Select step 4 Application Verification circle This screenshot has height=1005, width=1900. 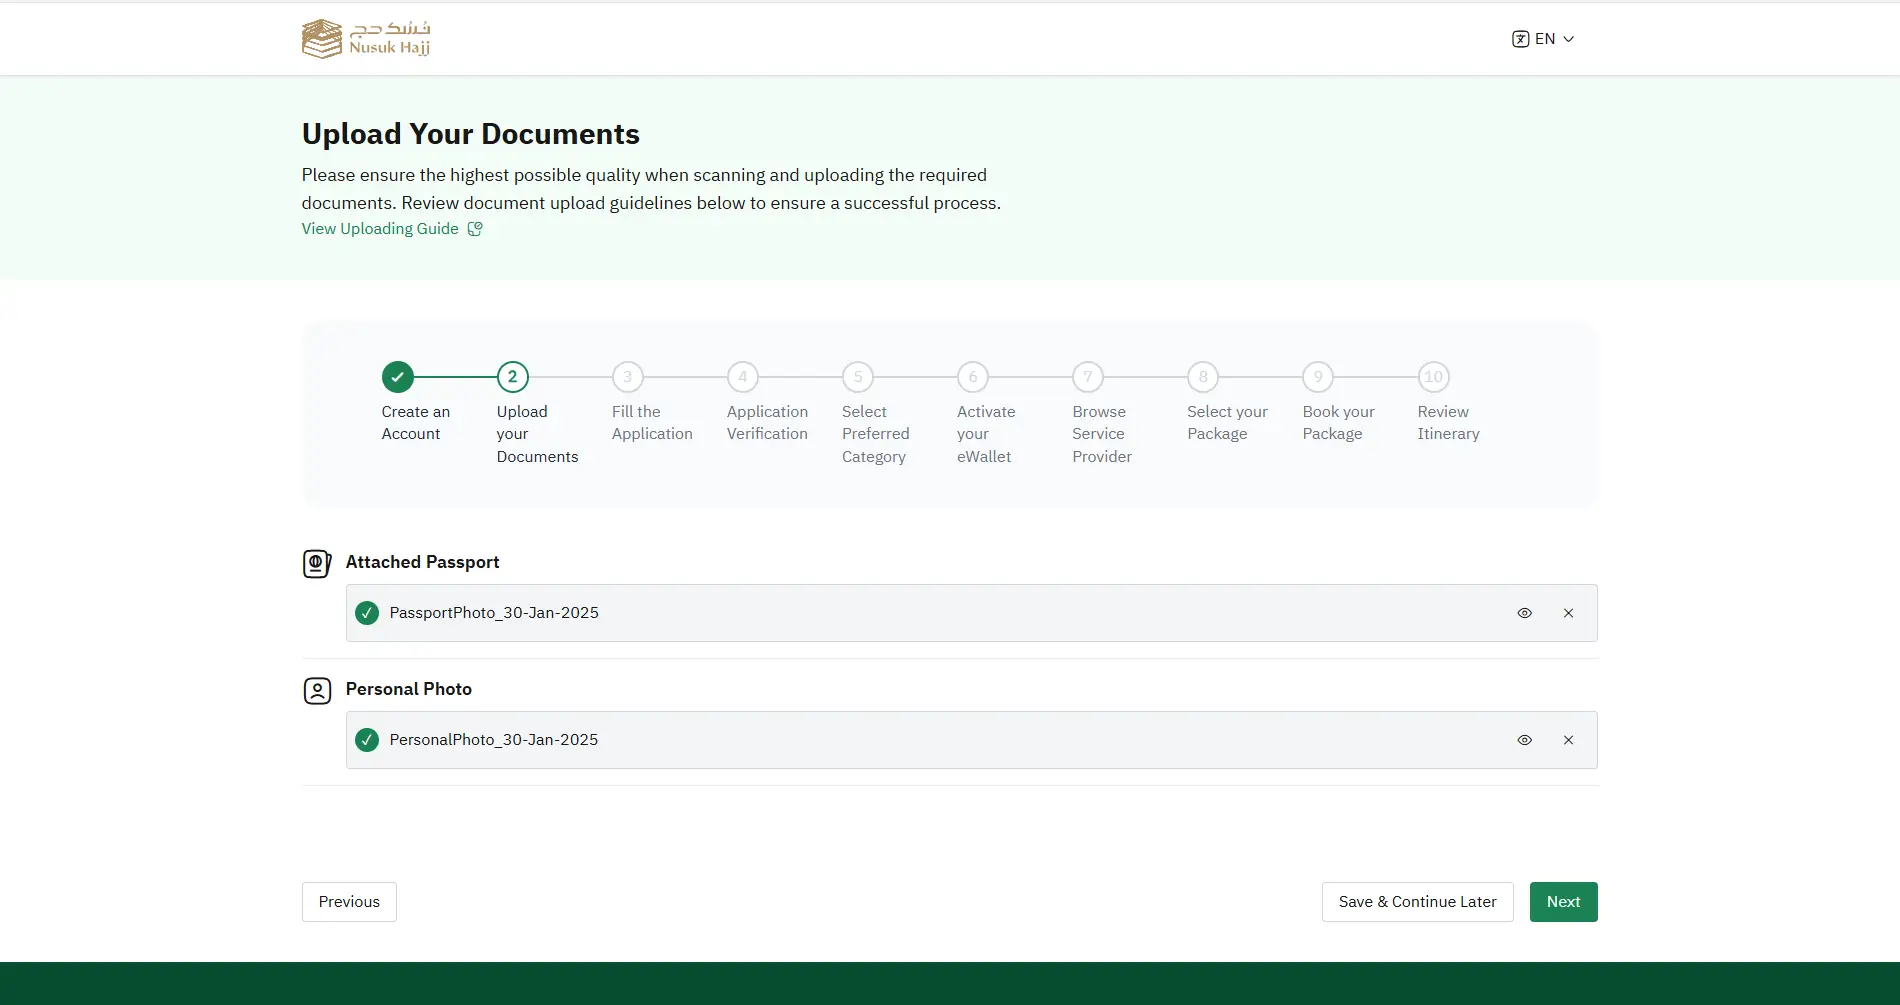tap(742, 377)
